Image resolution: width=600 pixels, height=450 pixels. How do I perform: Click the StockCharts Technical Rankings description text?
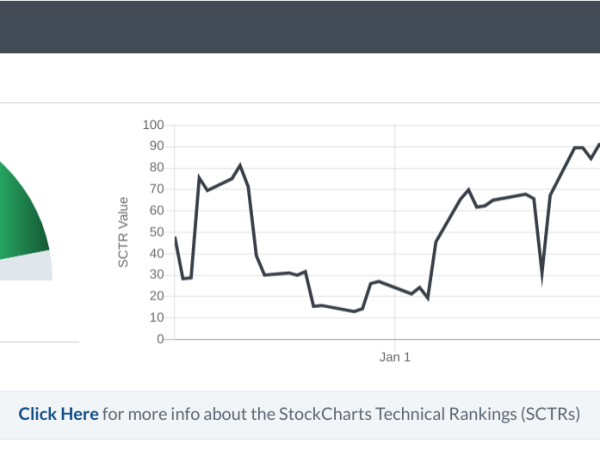point(340,414)
